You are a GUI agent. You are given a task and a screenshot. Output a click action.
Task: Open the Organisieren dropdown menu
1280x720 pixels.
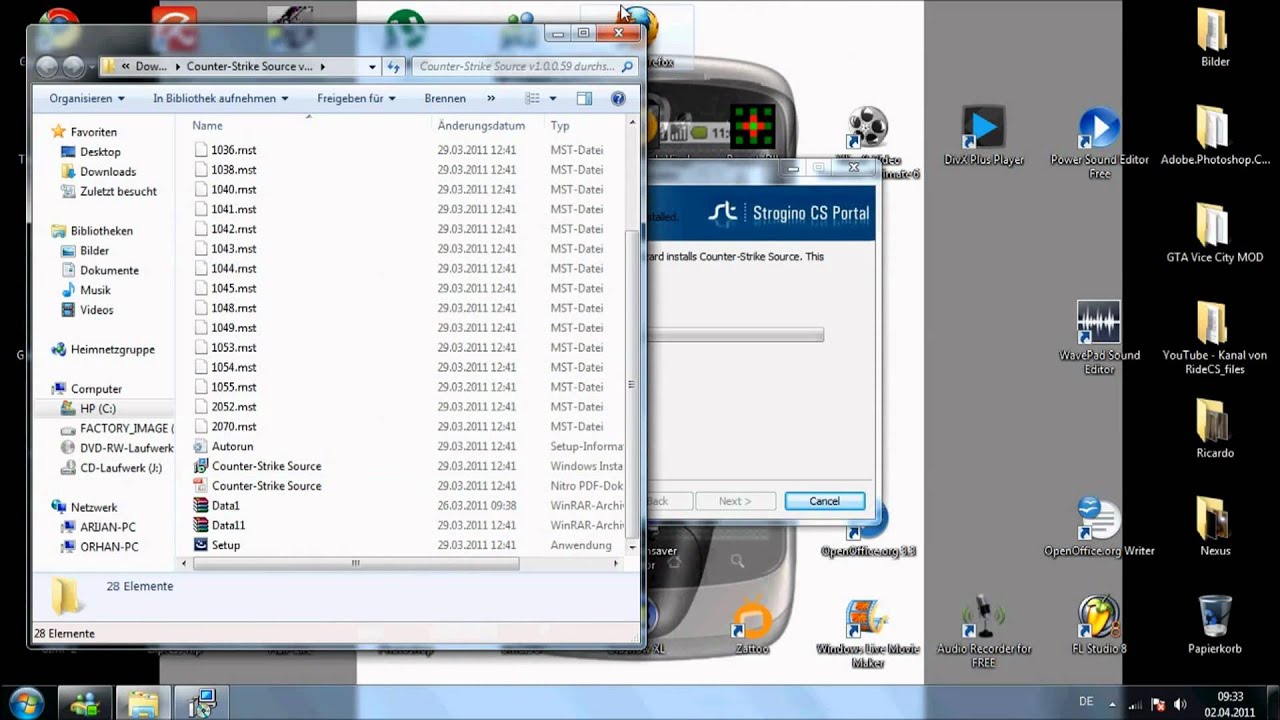coord(87,98)
